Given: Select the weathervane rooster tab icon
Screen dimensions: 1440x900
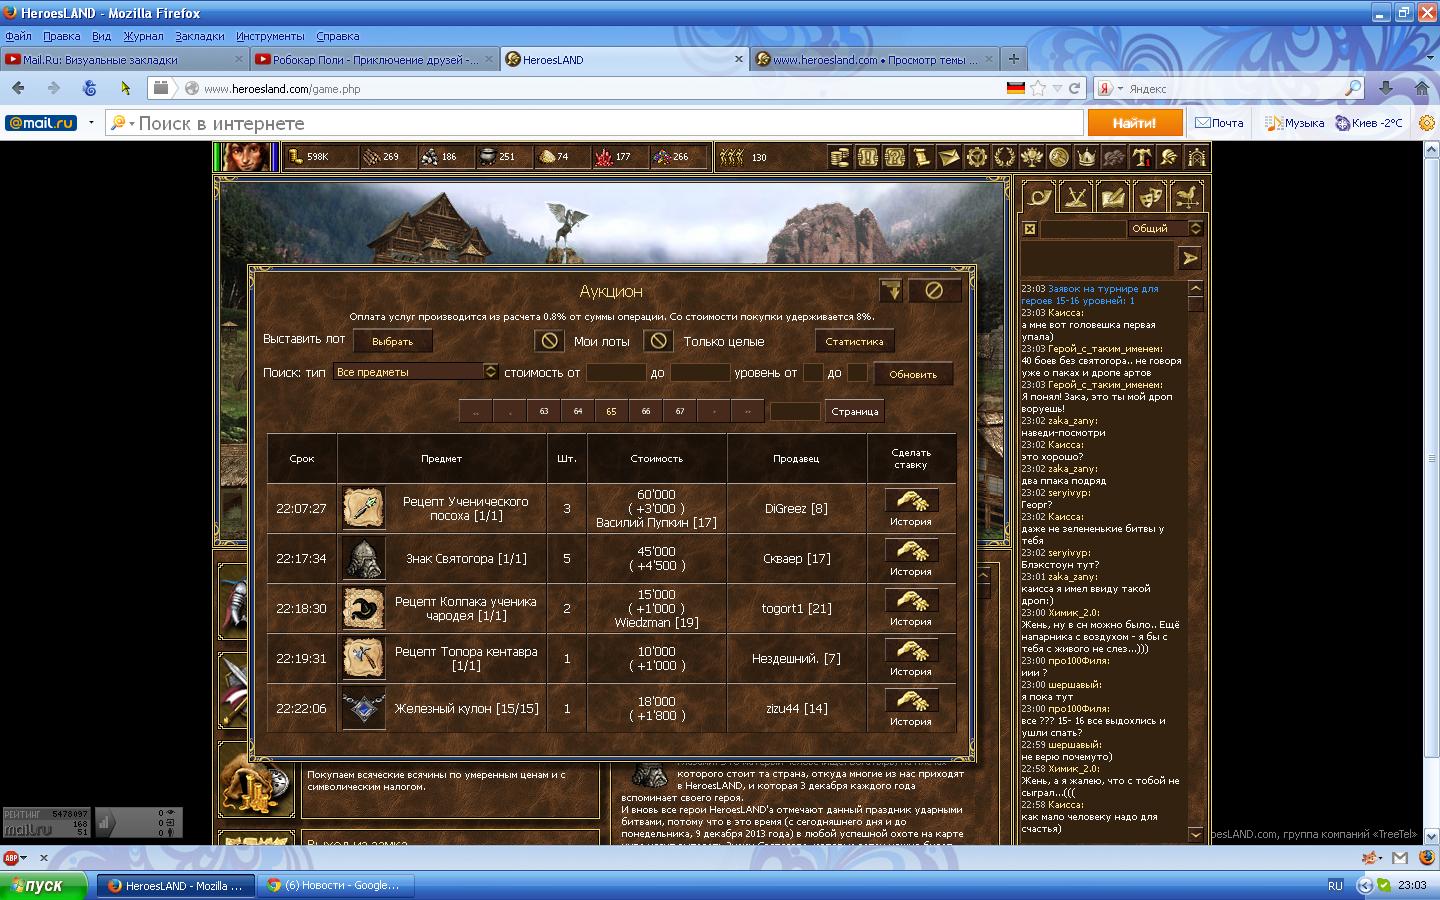Looking at the screenshot, I should tap(1187, 197).
